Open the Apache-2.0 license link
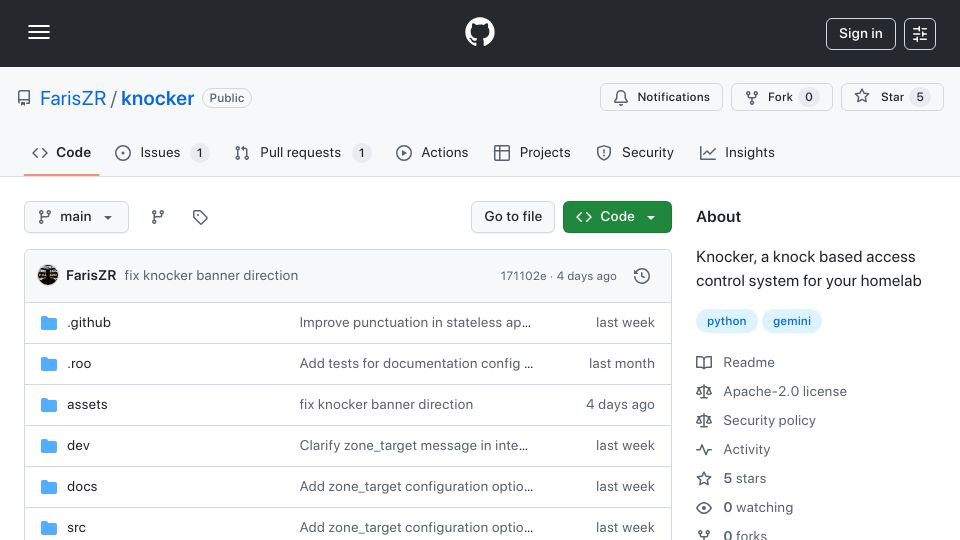Screen dimensions: 960x540 (785, 391)
